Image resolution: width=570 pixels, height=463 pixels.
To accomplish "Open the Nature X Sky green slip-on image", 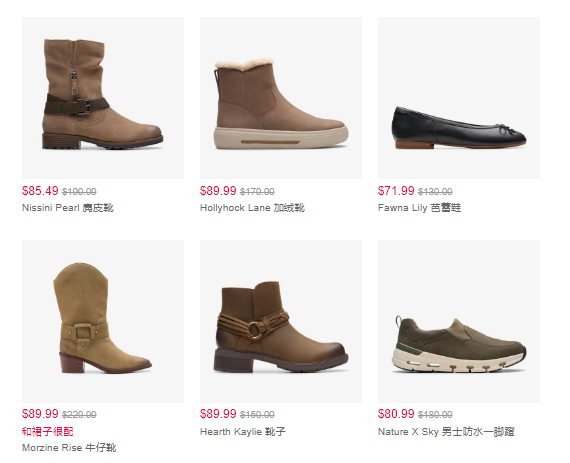I will 459,321.
